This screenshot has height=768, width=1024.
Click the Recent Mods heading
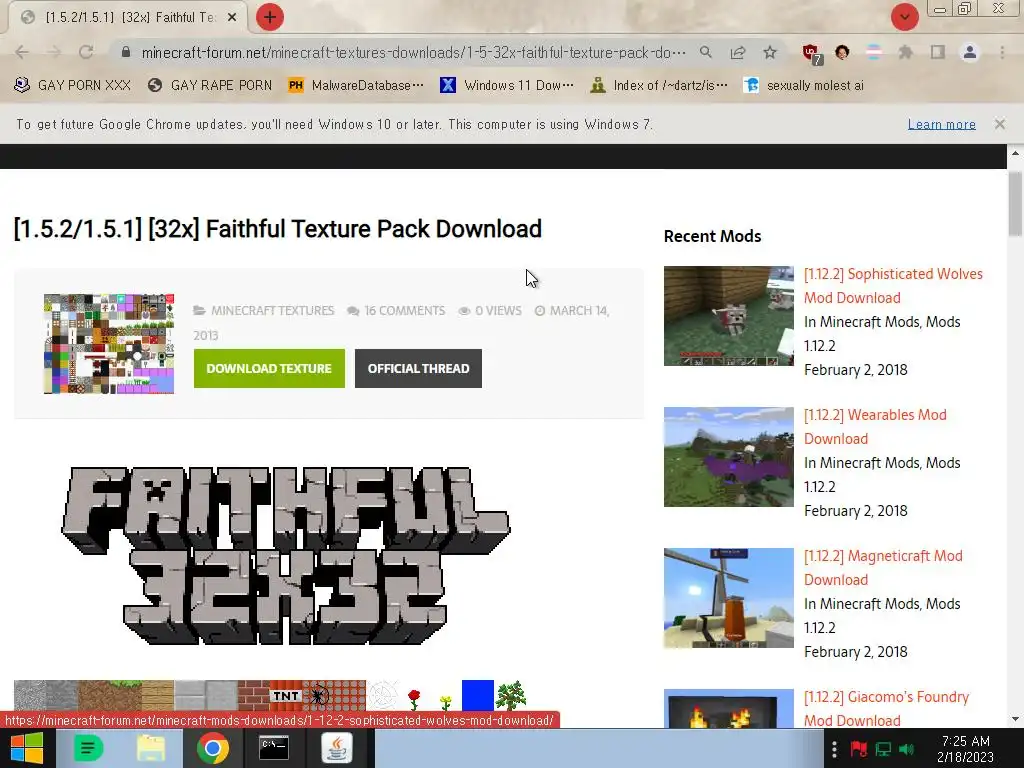click(x=712, y=236)
